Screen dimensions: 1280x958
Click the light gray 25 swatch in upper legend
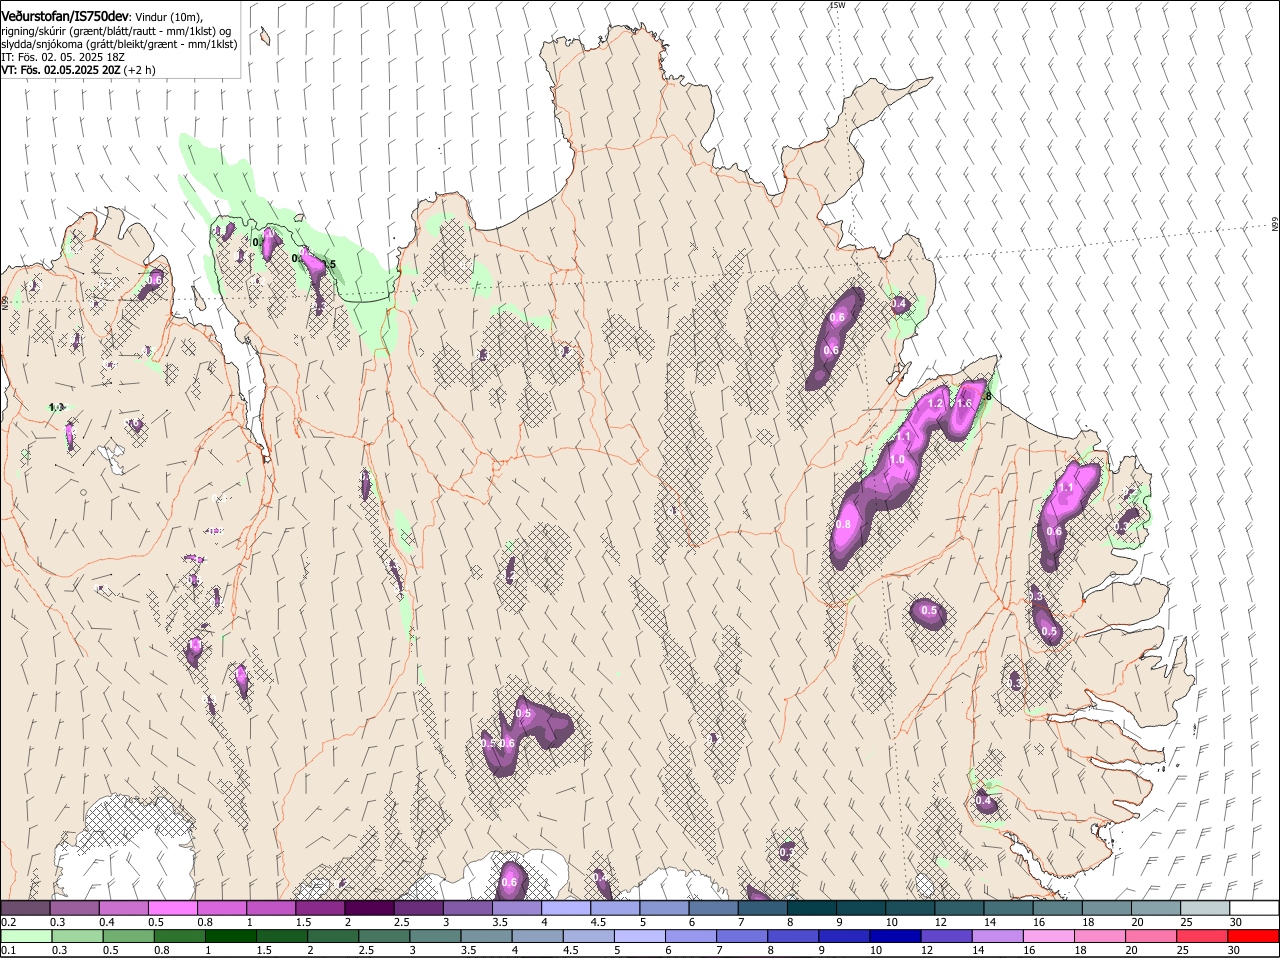coord(1204,908)
